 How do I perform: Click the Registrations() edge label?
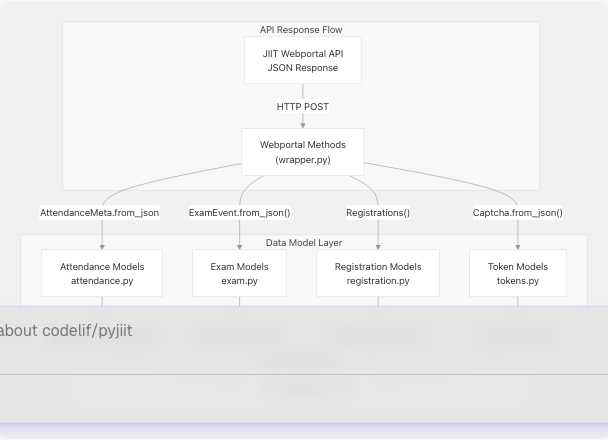(378, 213)
